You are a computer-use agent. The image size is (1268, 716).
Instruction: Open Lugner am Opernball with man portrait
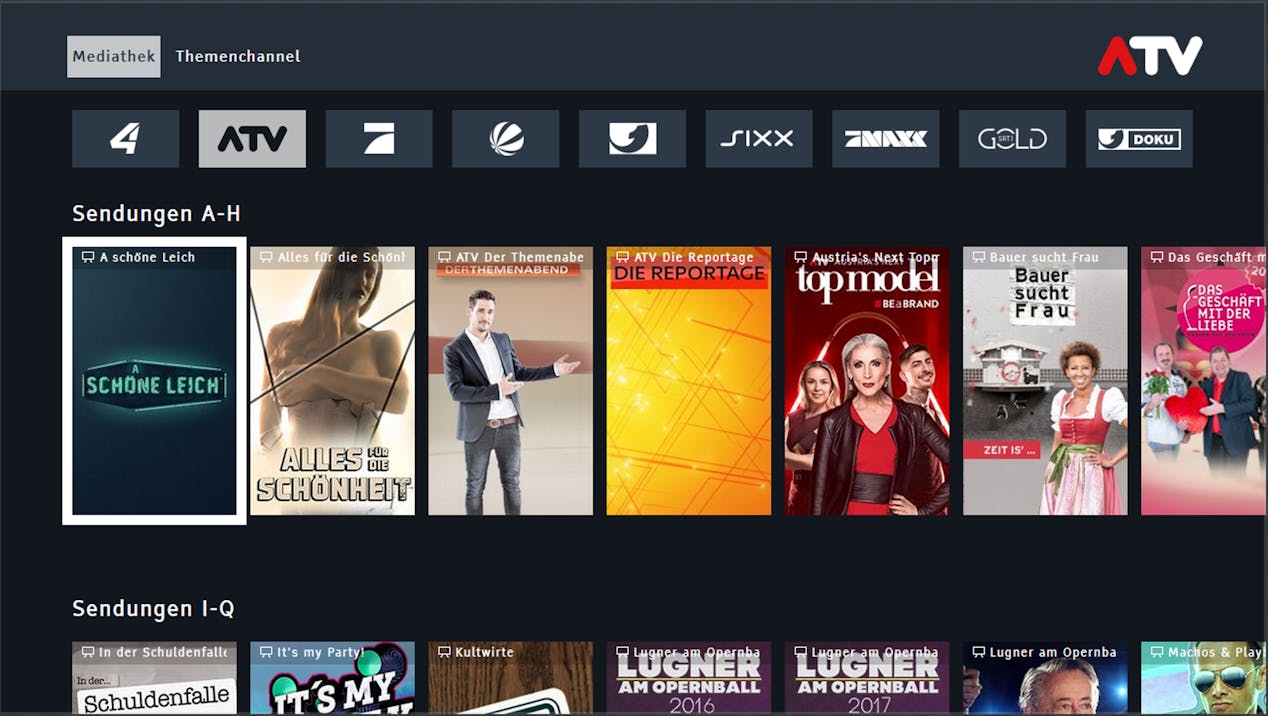(x=1045, y=678)
